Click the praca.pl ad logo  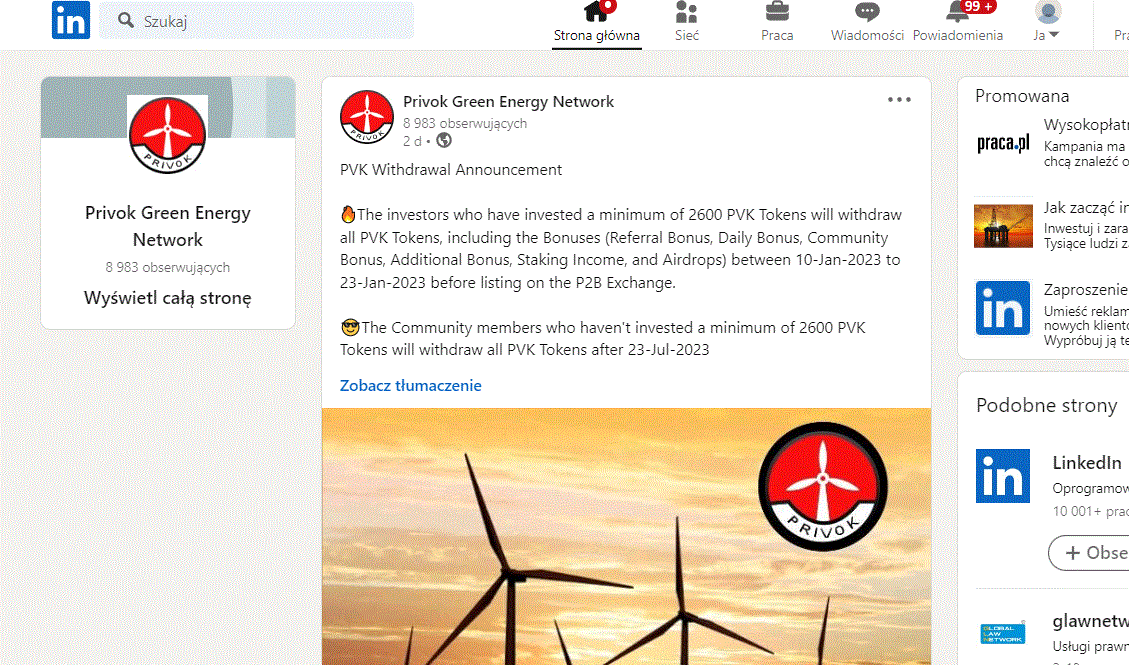pos(1003,144)
